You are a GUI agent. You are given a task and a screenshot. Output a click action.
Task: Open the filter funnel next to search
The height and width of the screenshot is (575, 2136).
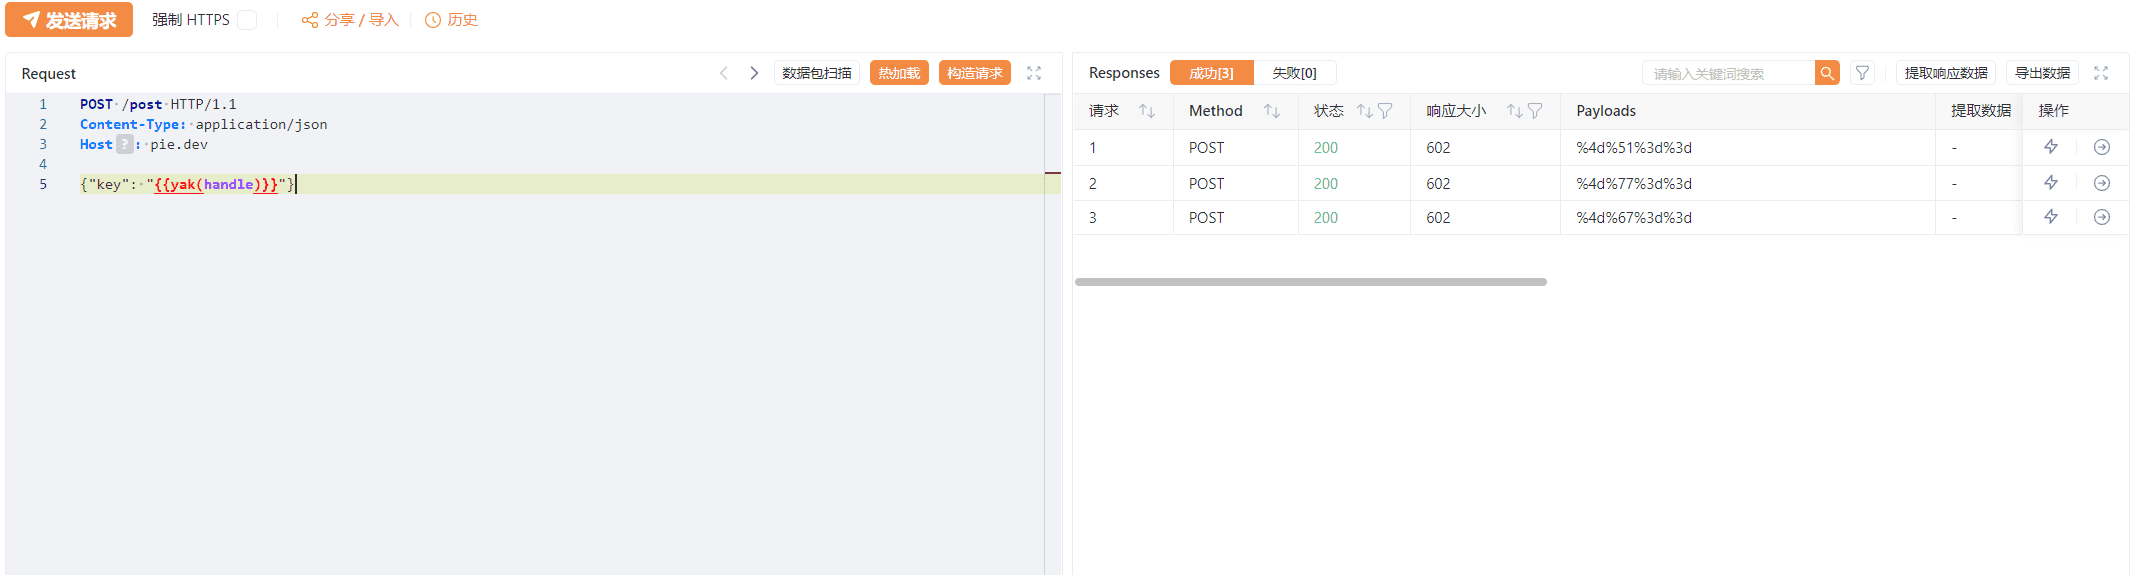(1862, 73)
